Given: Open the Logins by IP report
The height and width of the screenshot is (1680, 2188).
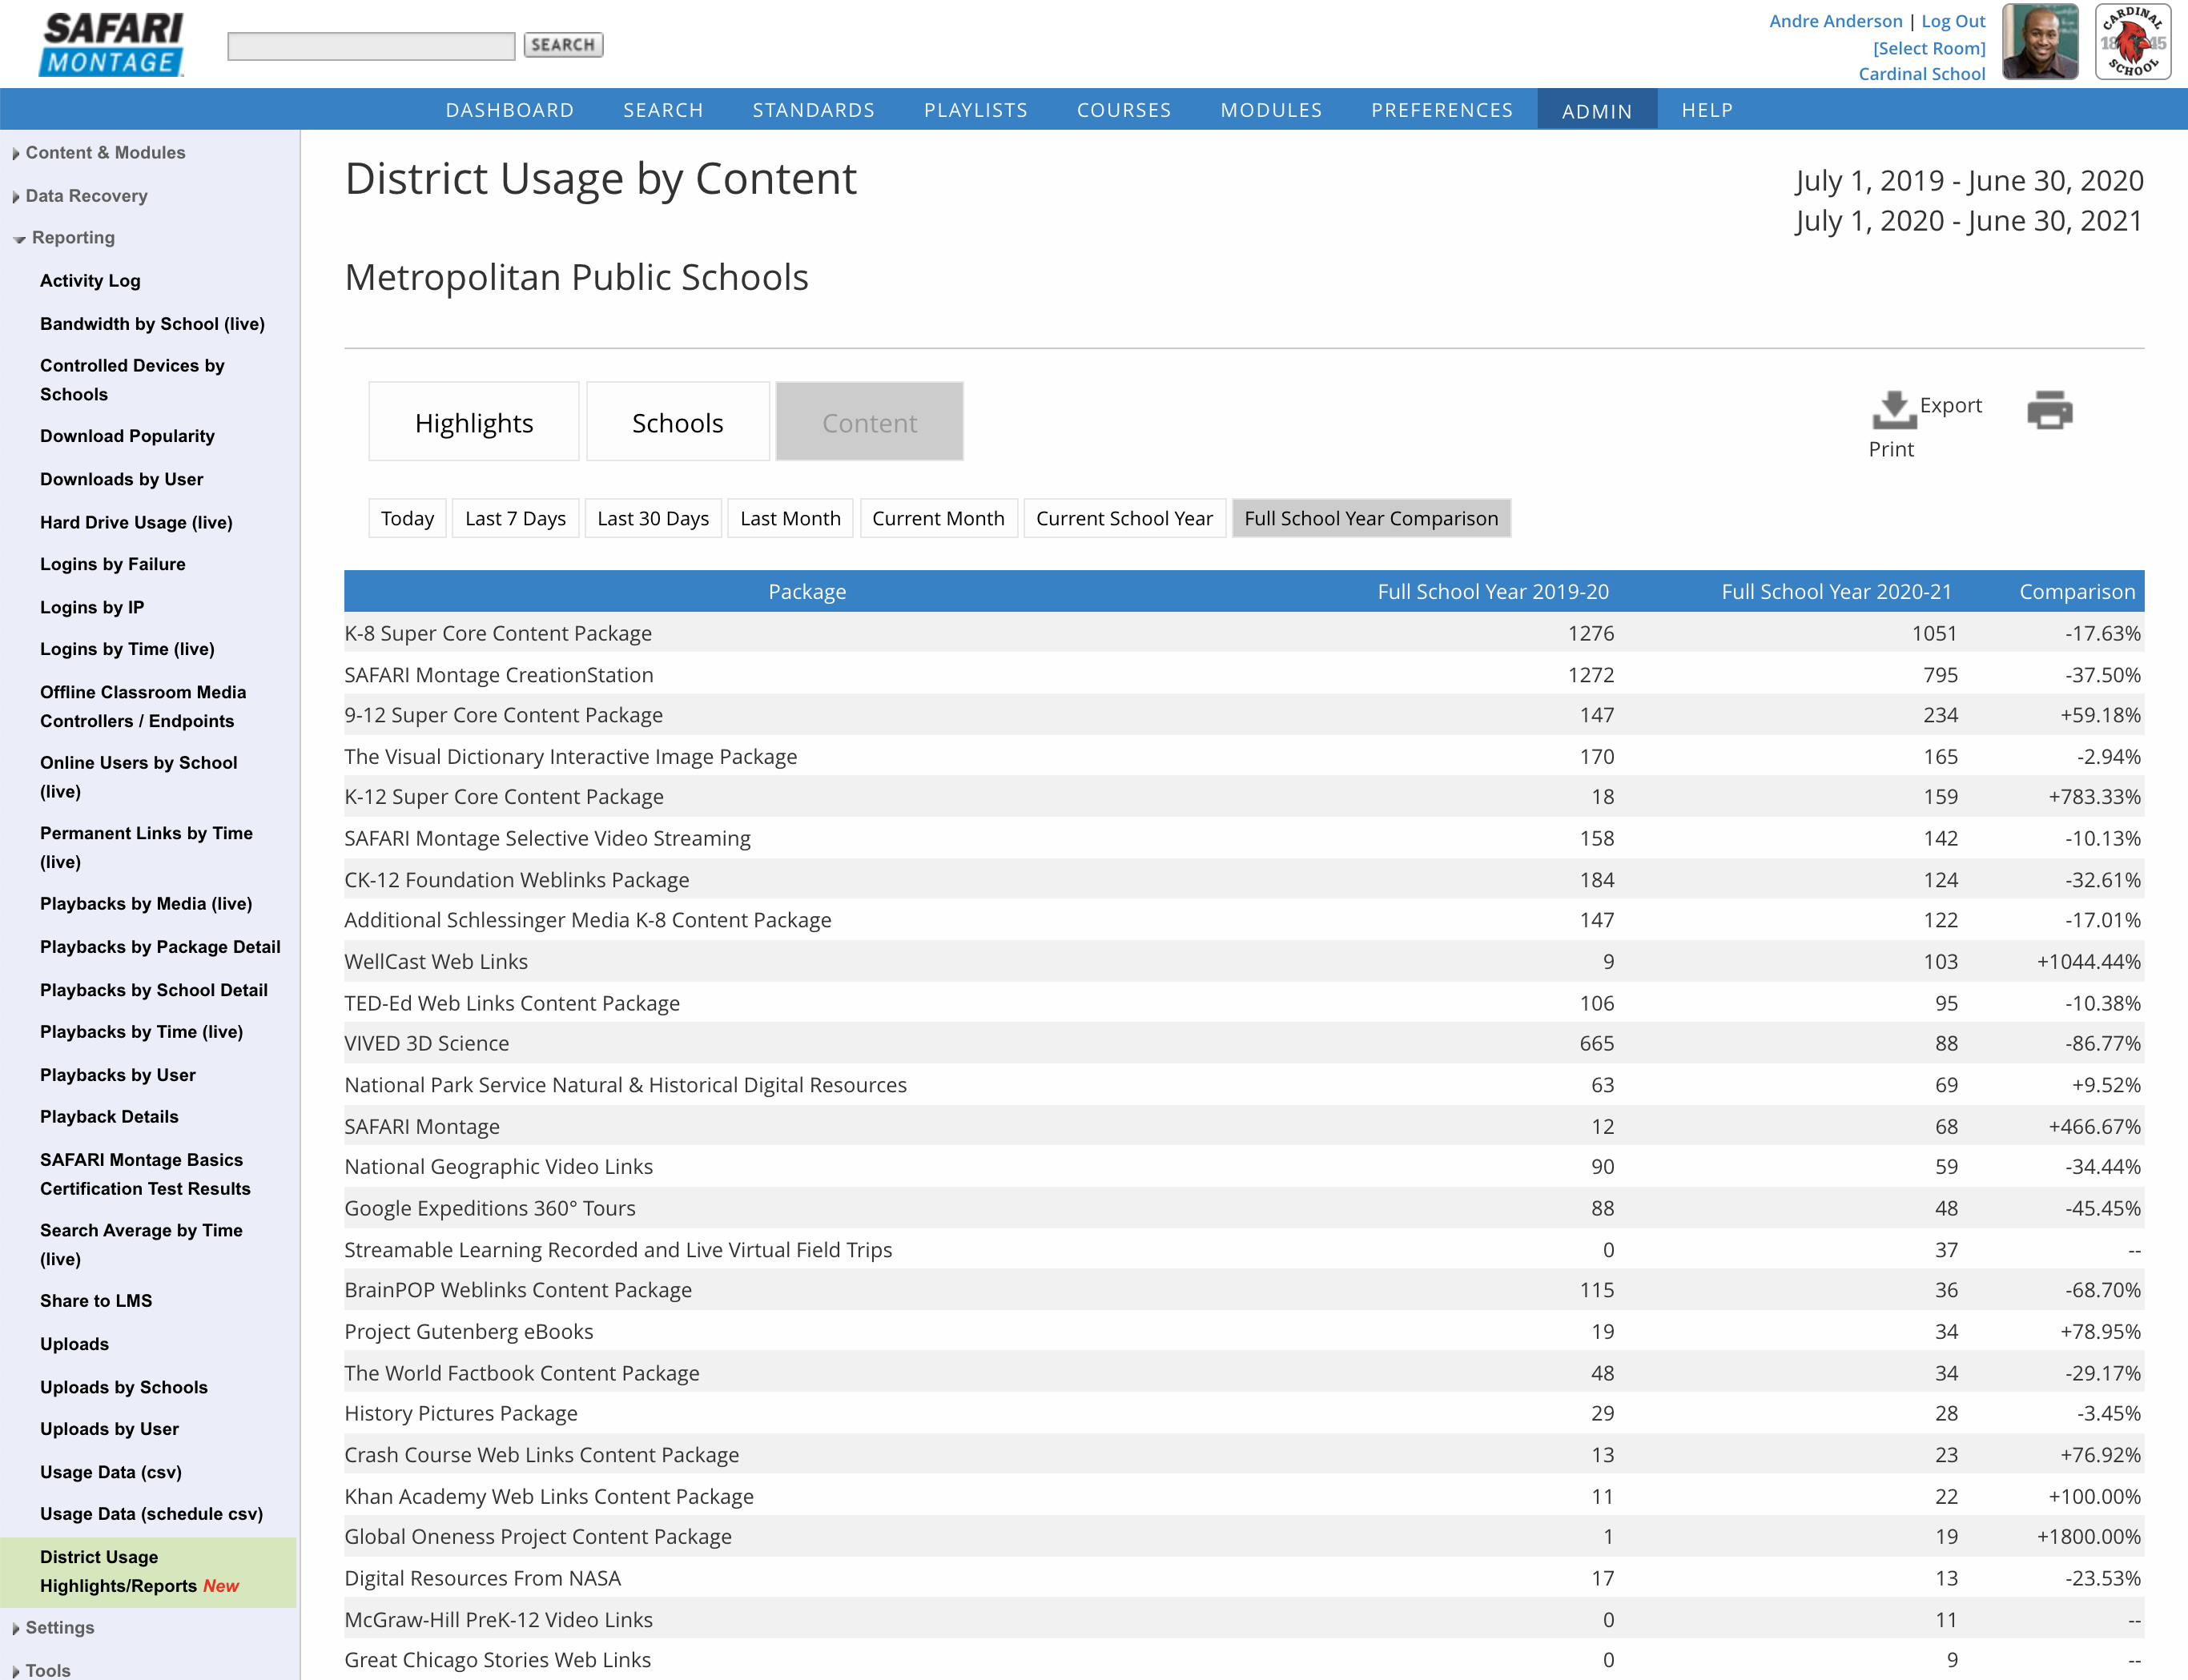Looking at the screenshot, I should click(92, 607).
